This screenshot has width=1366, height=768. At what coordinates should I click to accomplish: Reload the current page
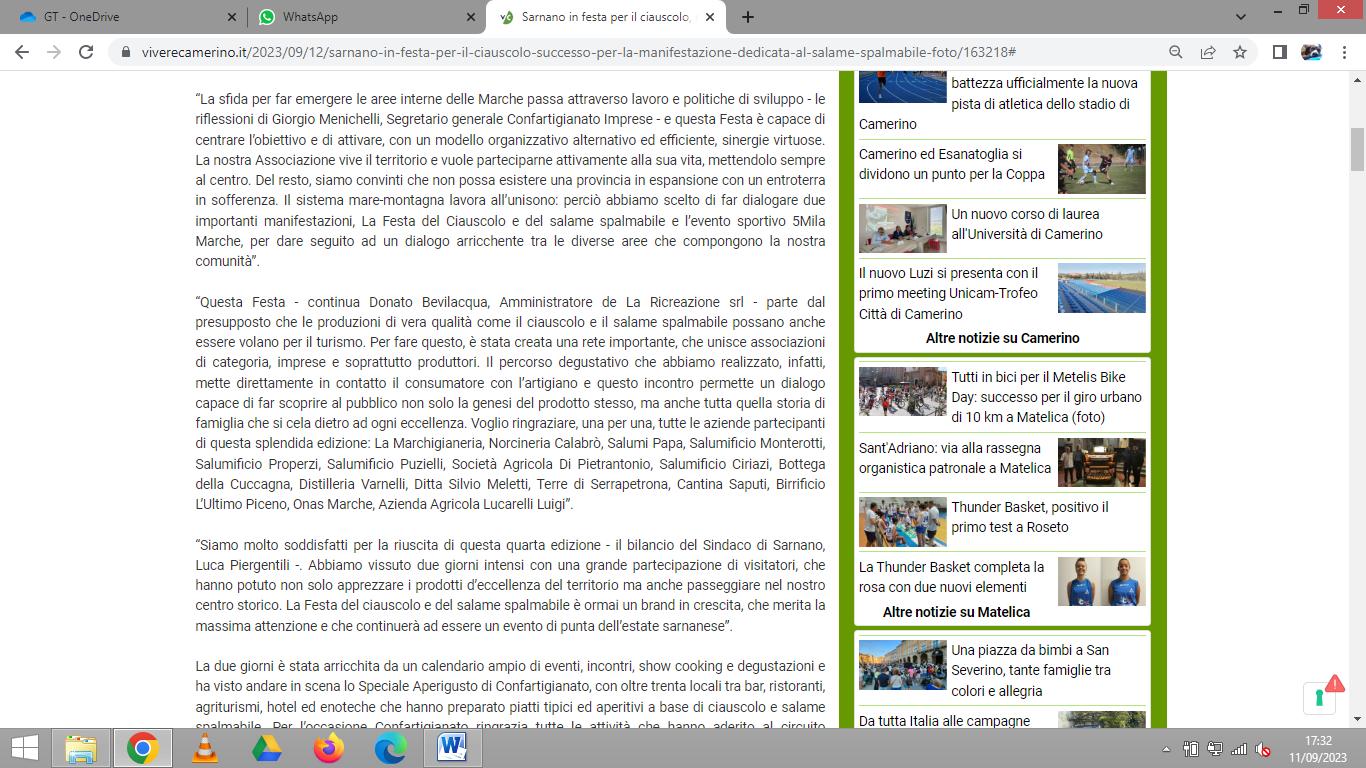click(86, 52)
